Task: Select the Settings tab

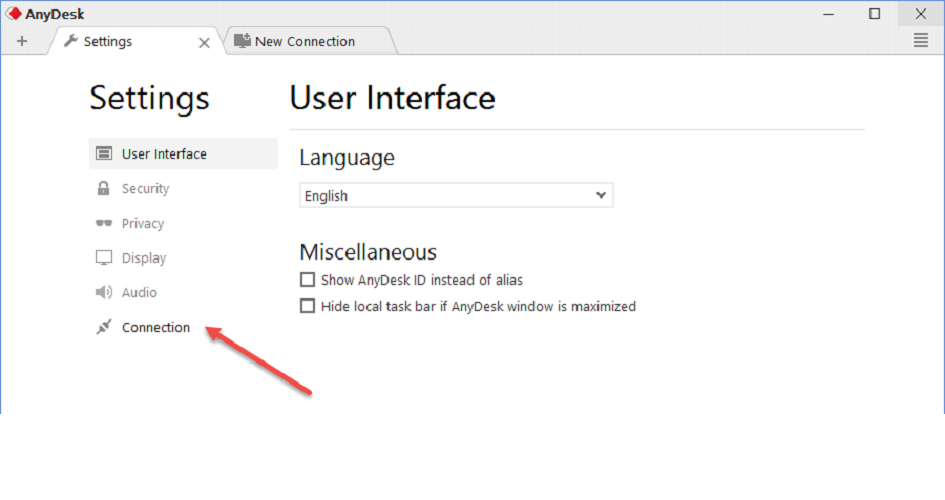Action: pos(108,41)
